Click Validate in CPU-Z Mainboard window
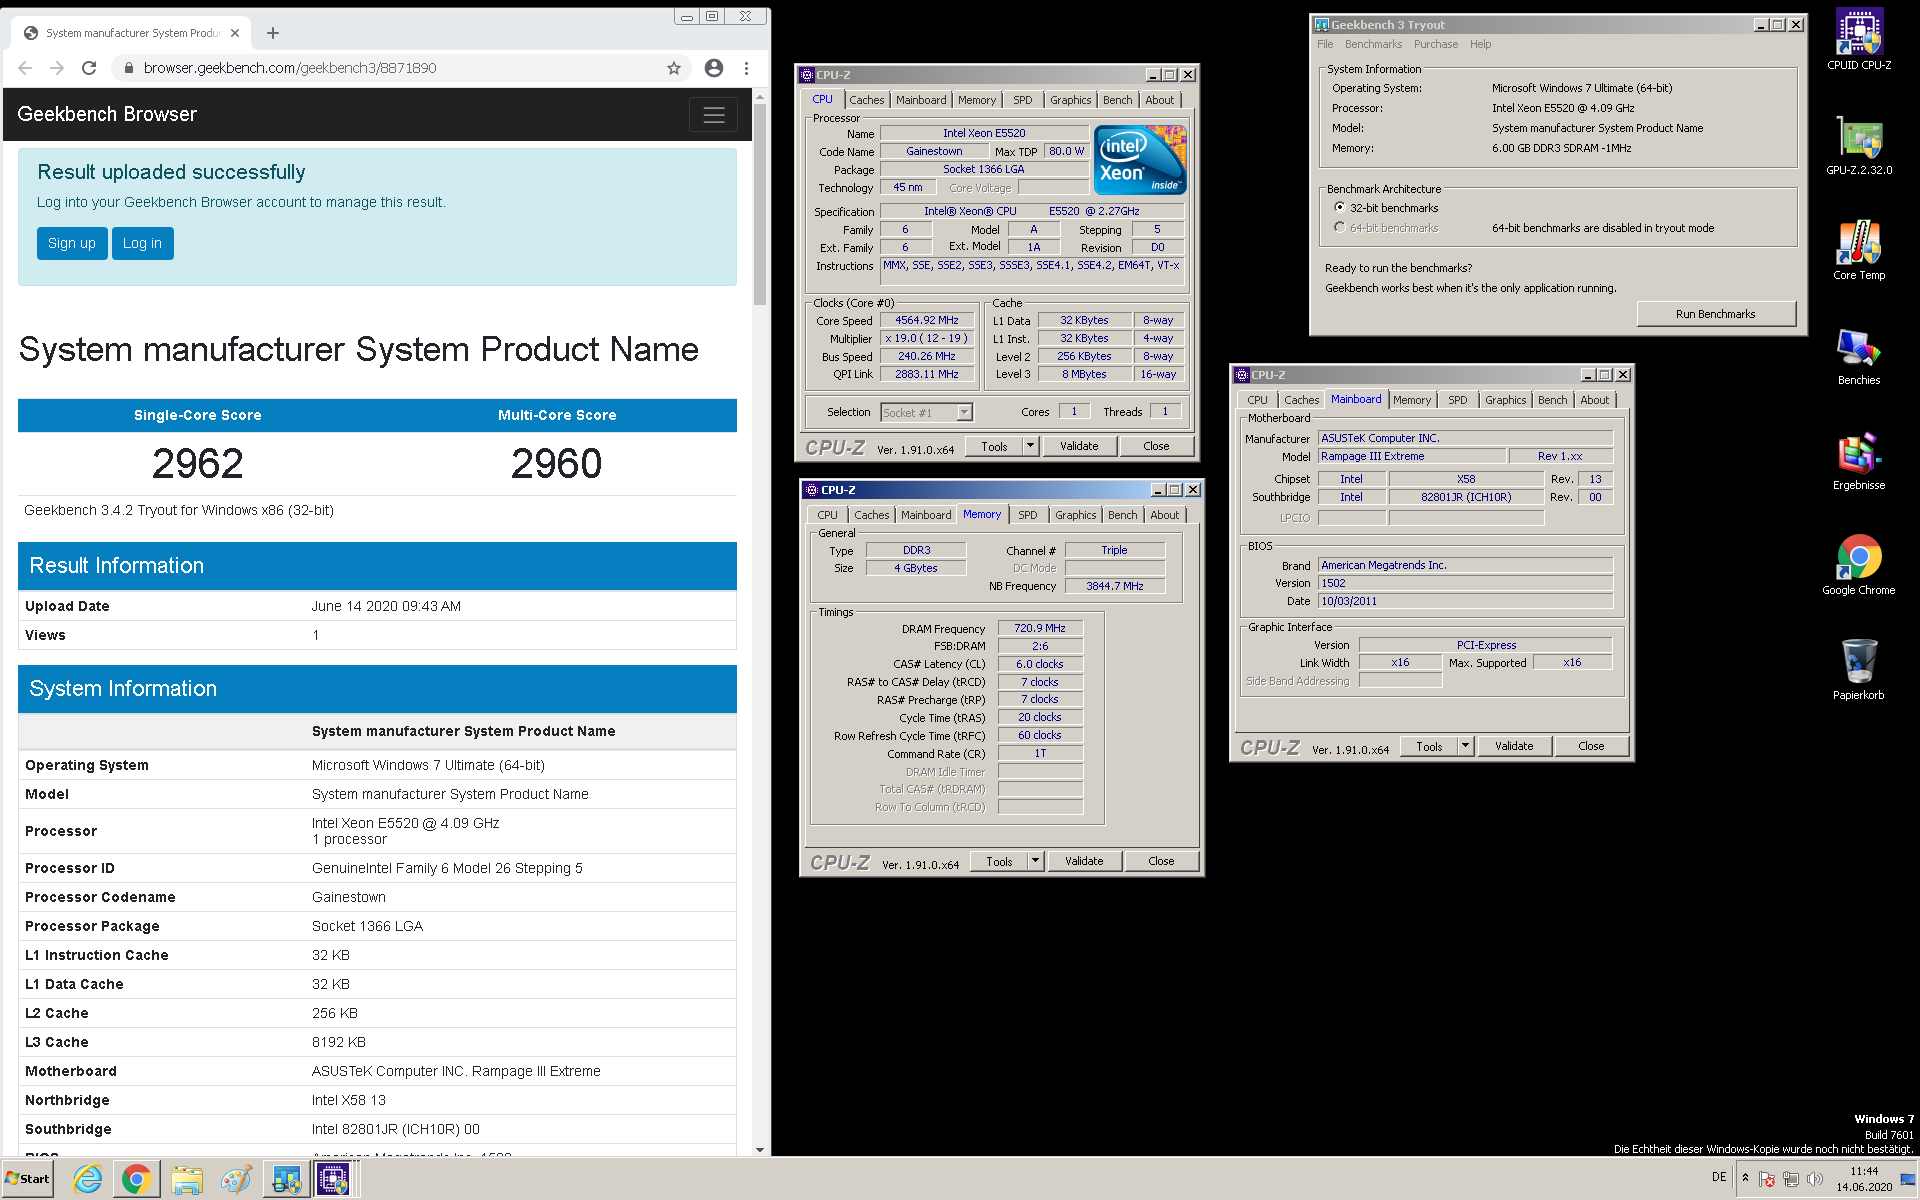 point(1514,746)
